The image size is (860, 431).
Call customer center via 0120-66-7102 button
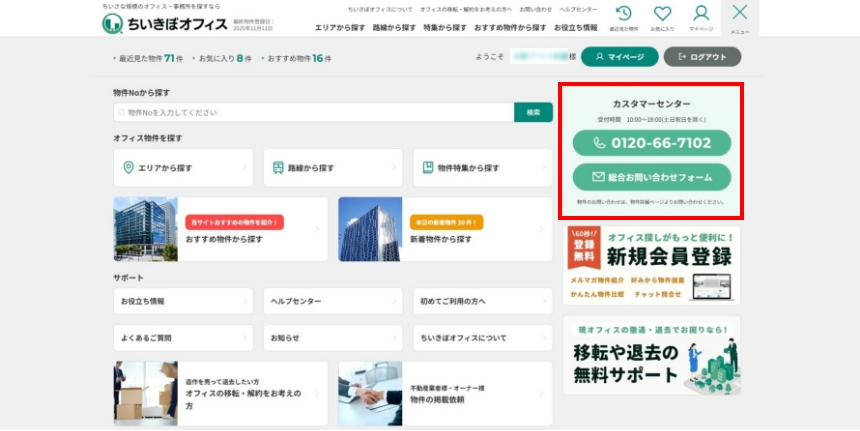coord(651,143)
